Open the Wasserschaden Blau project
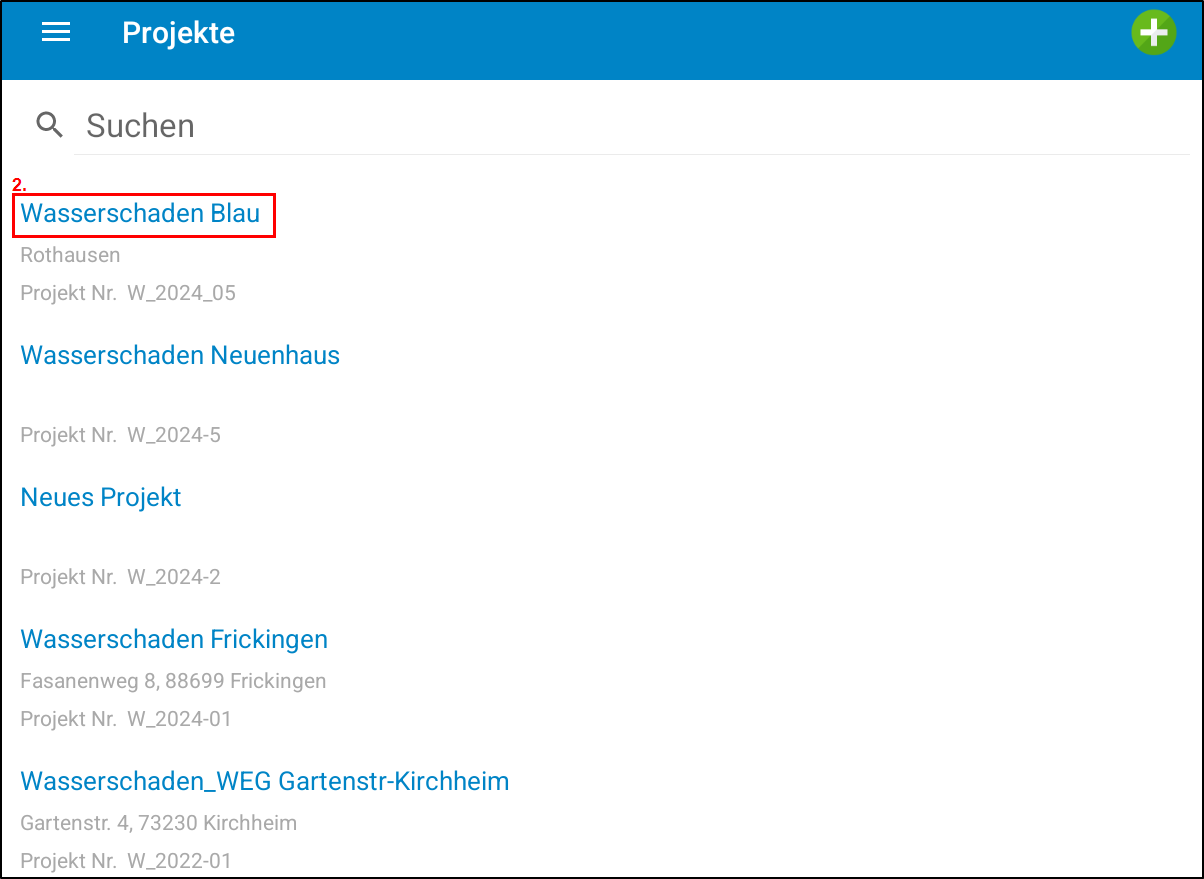 click(x=140, y=214)
